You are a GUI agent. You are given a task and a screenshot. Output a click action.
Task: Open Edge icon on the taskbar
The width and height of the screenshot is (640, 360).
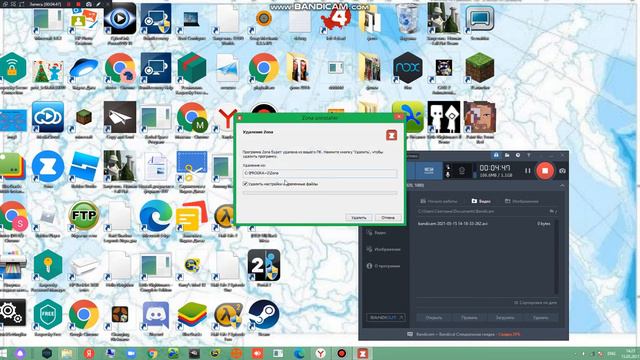[x=299, y=353]
